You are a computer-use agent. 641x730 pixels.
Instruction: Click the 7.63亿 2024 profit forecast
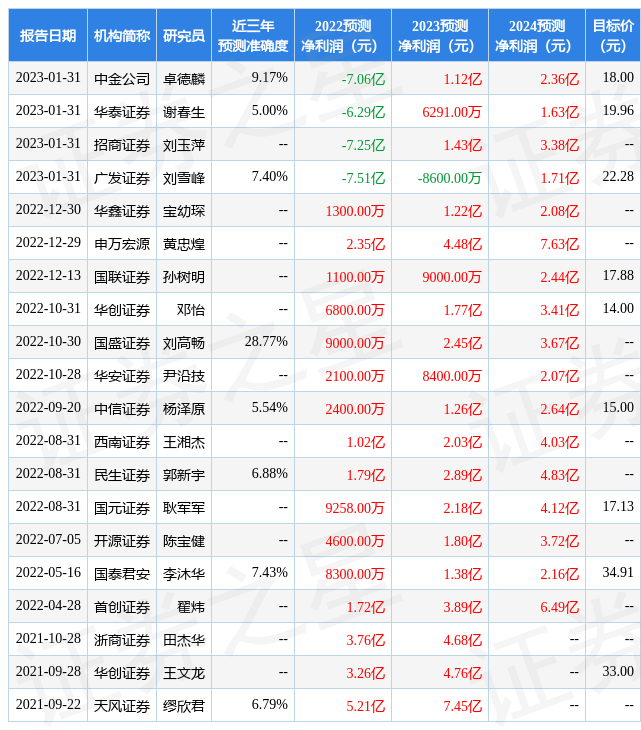560,244
